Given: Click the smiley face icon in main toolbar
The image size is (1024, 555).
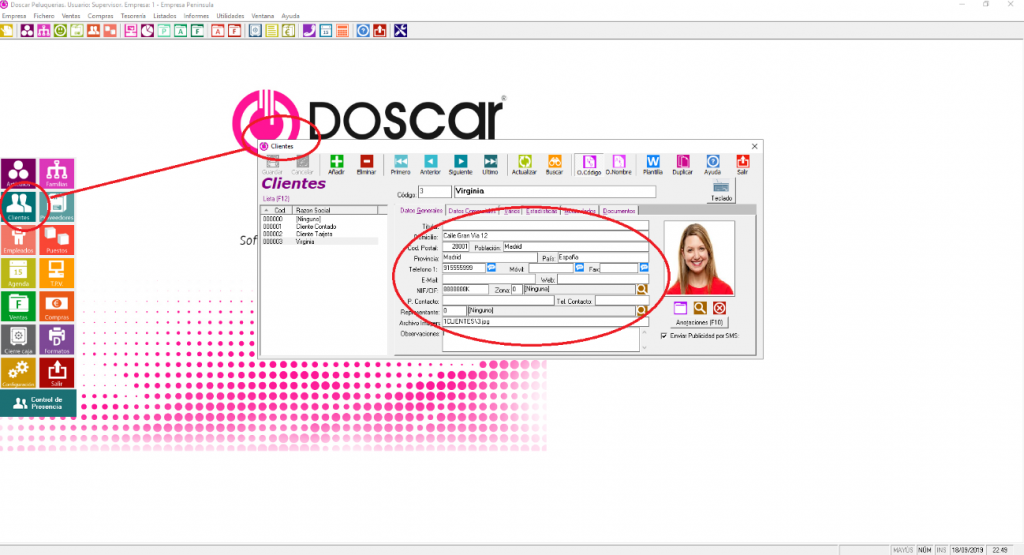Looking at the screenshot, I should coord(60,31).
